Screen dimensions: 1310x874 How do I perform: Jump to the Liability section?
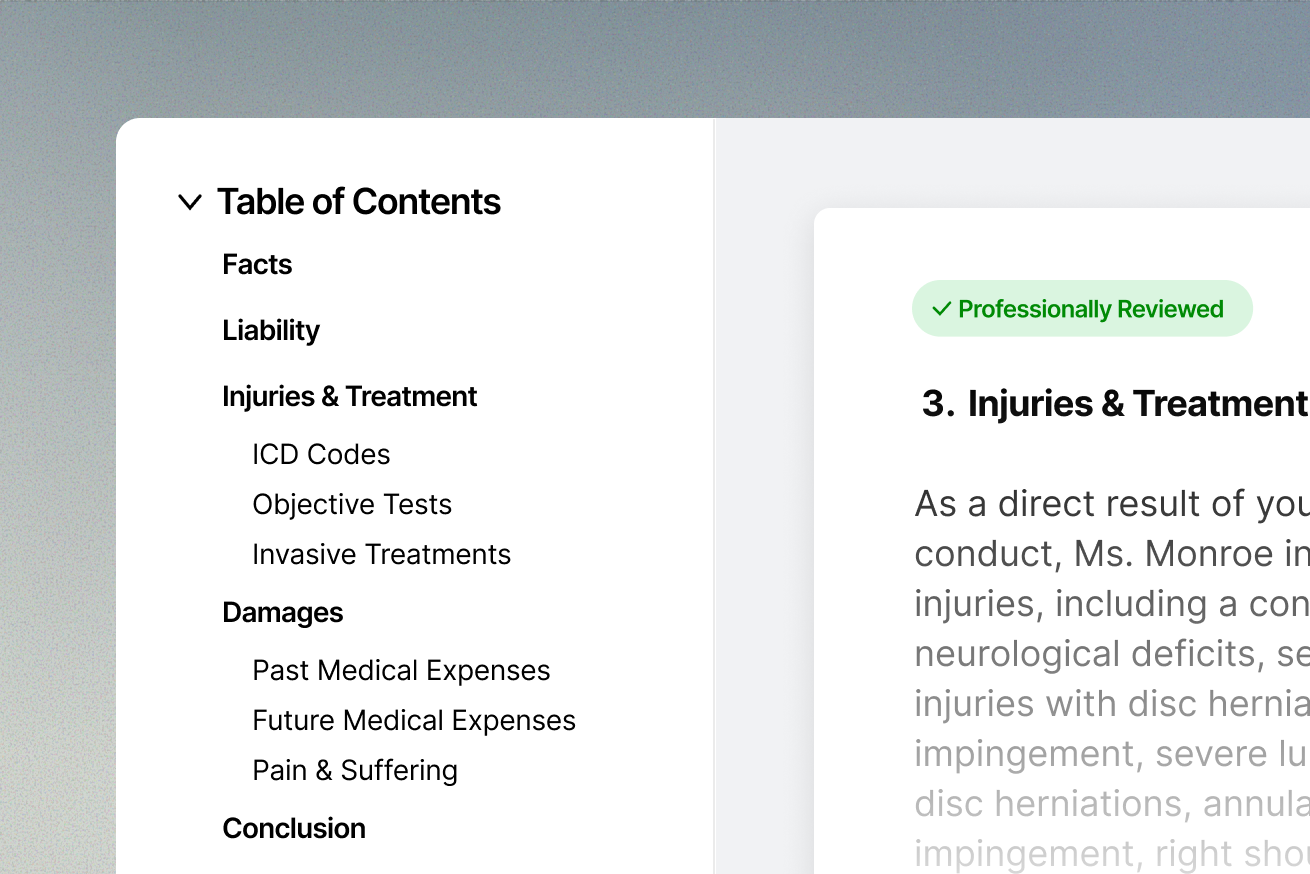271,331
